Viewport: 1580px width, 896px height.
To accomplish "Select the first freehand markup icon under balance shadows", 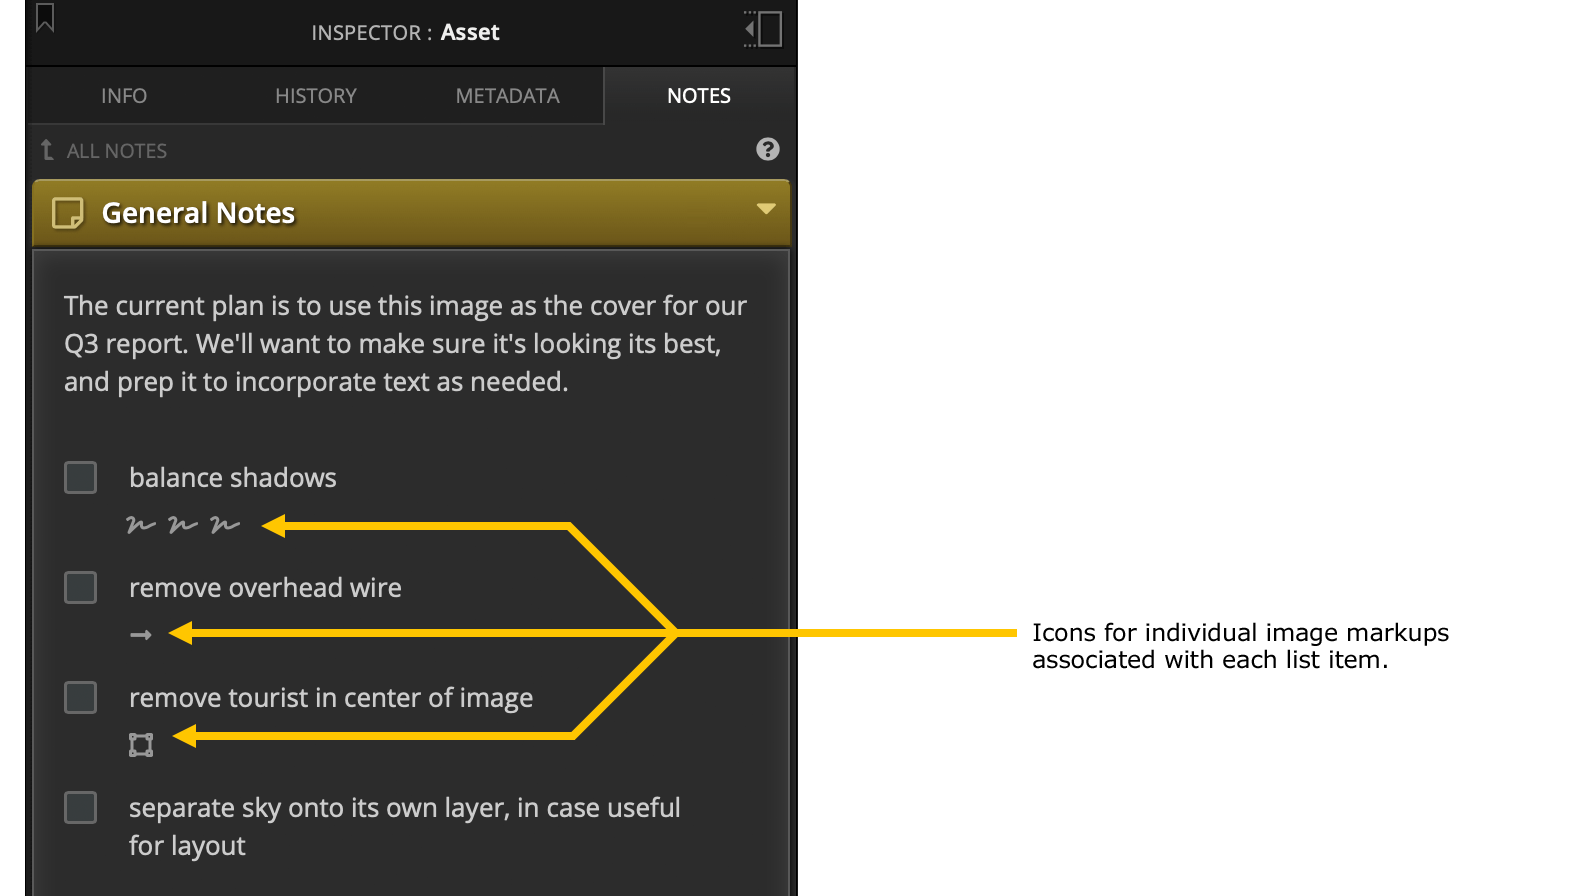I will click(x=141, y=524).
